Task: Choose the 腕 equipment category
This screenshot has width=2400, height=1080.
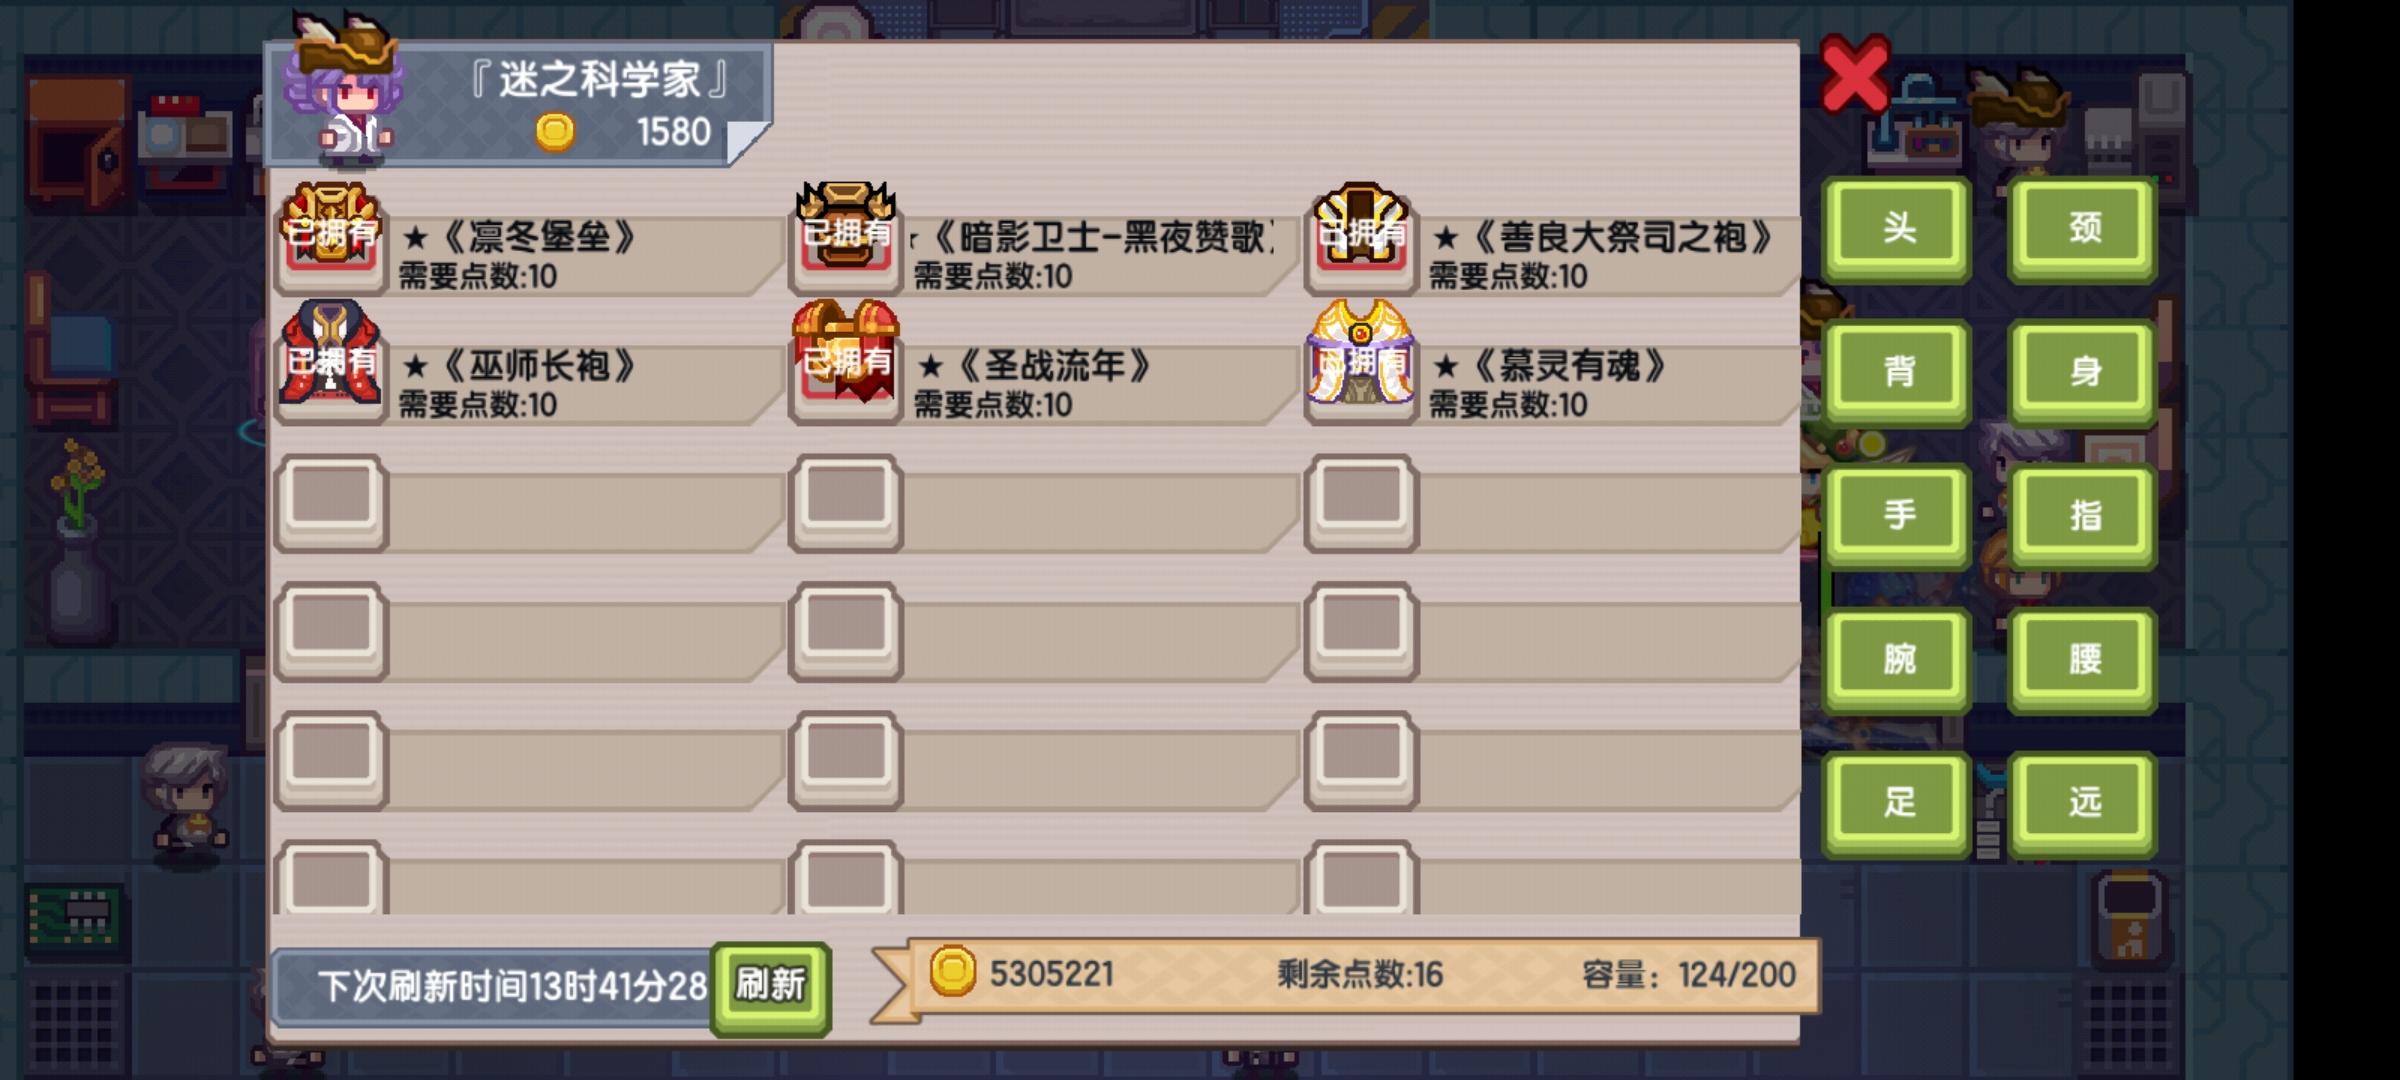Action: [x=1897, y=659]
